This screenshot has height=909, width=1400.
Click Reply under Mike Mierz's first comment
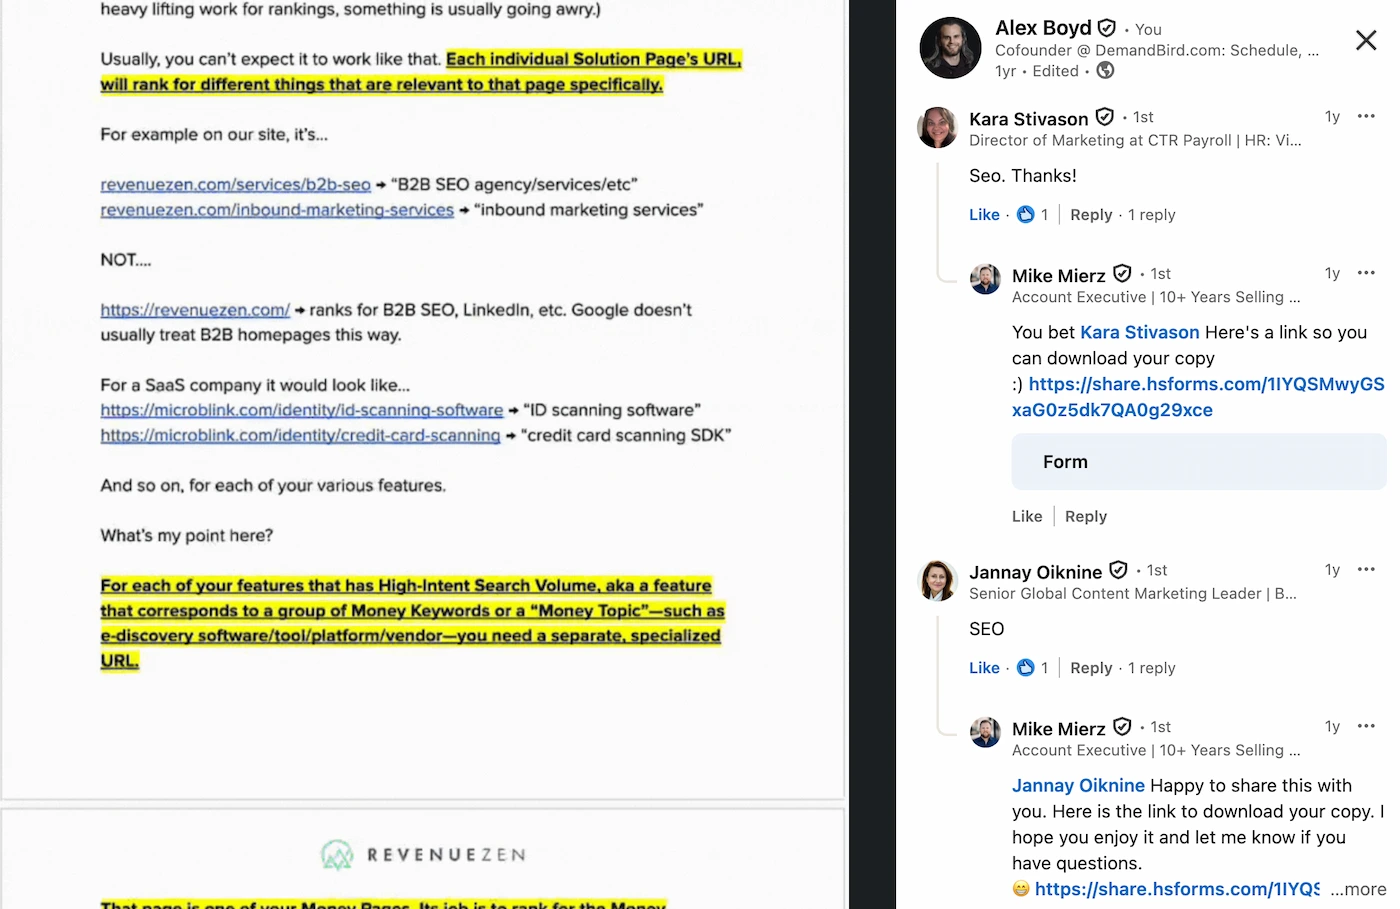1085,516
